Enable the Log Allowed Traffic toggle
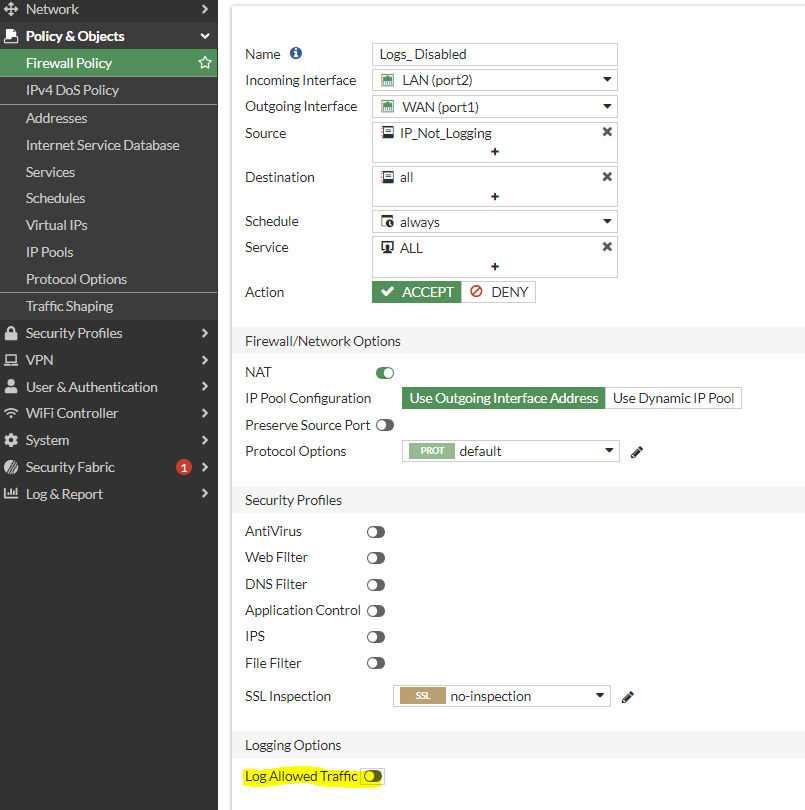Viewport: 805px width, 810px height. point(373,776)
